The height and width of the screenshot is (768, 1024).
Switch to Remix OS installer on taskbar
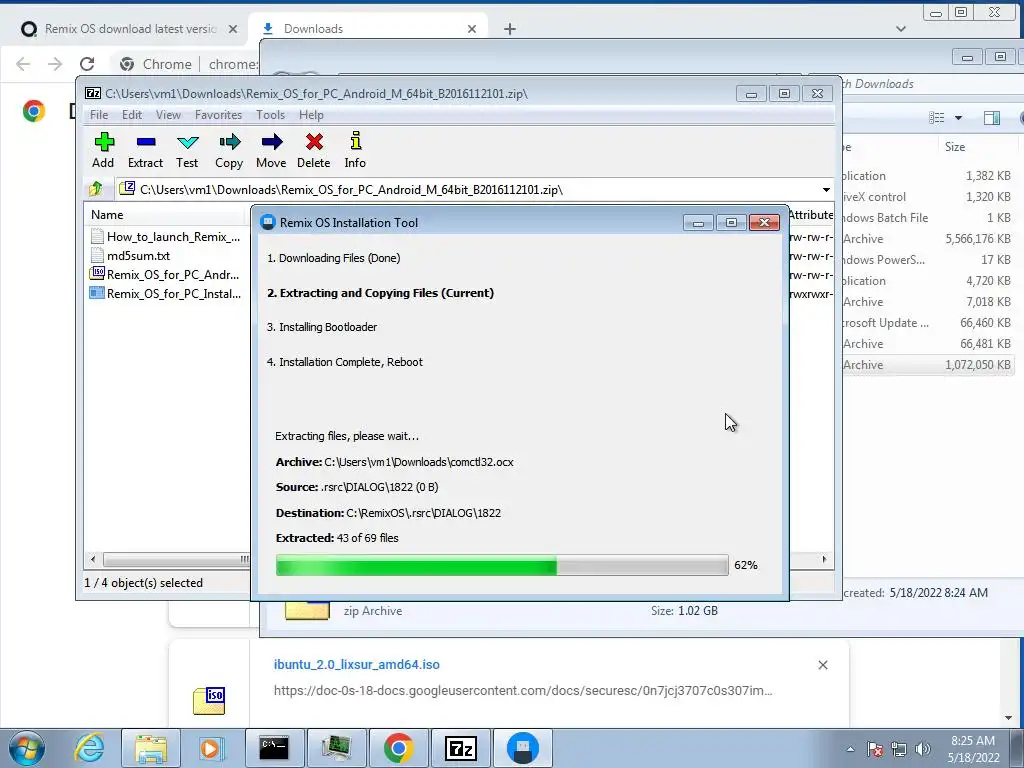[522, 748]
